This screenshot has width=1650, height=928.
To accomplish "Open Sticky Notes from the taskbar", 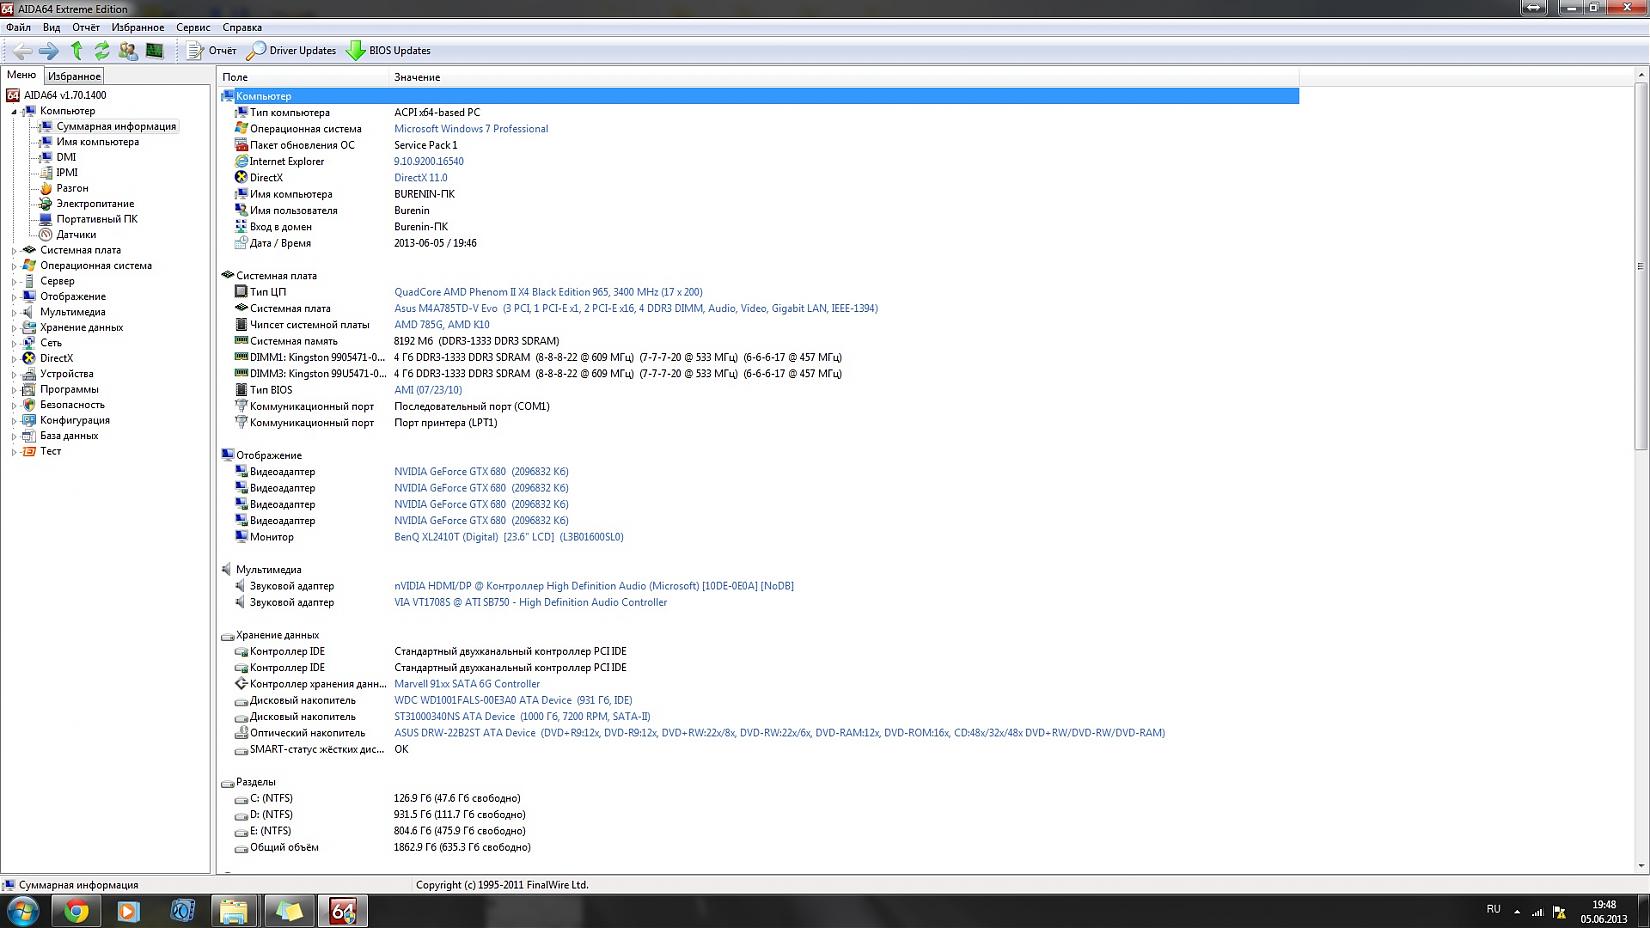I will (289, 911).
